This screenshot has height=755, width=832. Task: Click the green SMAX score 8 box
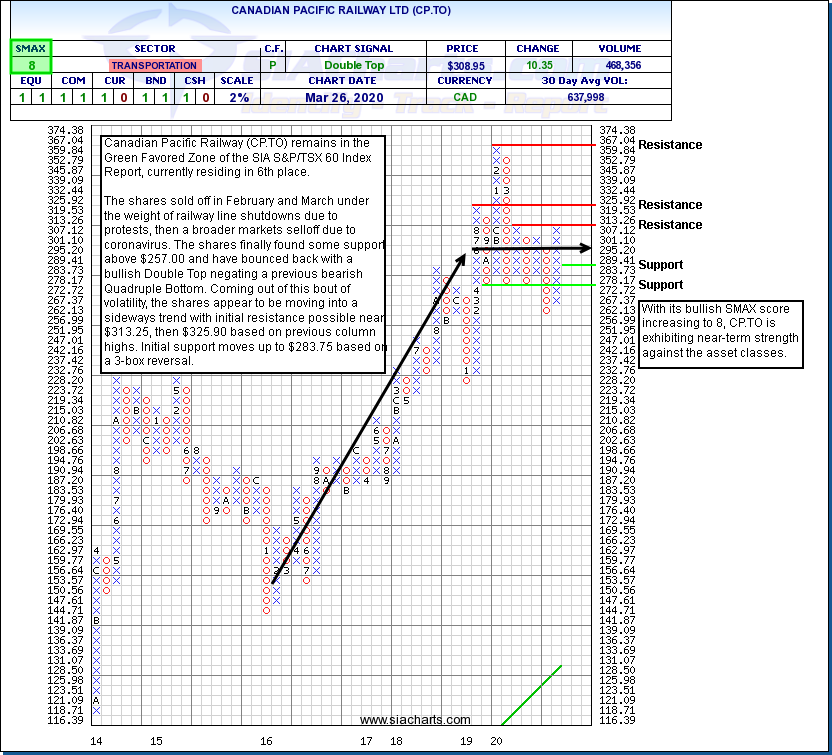click(31, 65)
